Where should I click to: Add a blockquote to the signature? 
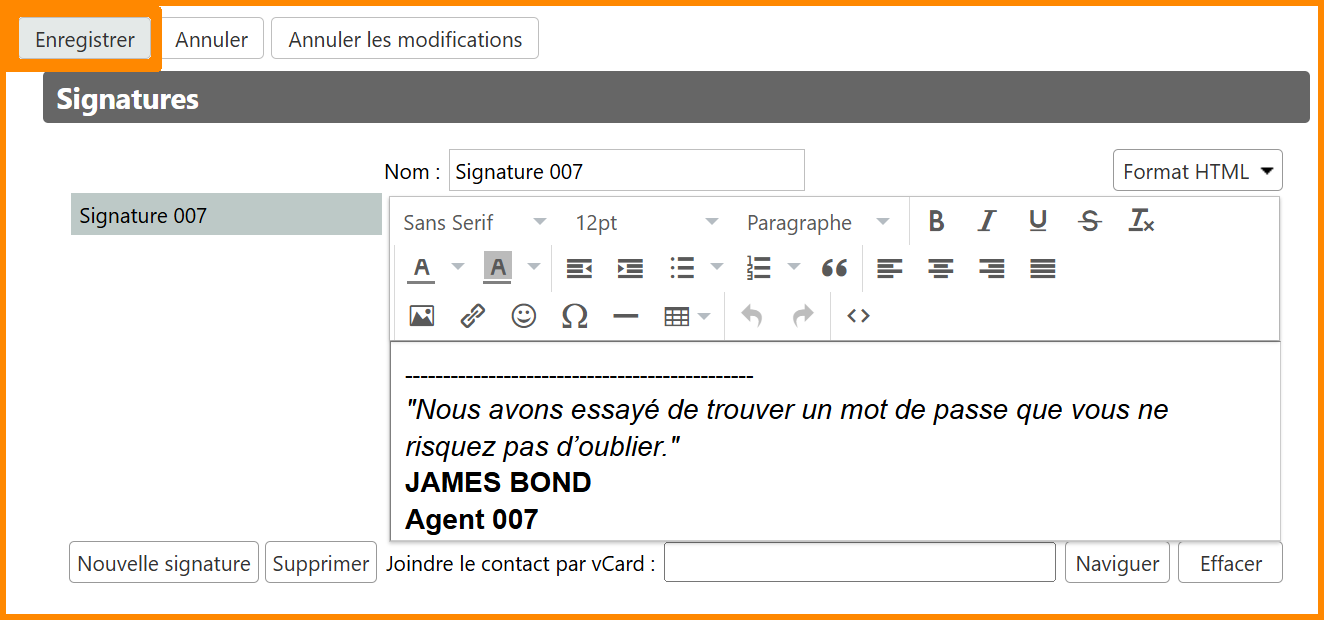[x=834, y=268]
